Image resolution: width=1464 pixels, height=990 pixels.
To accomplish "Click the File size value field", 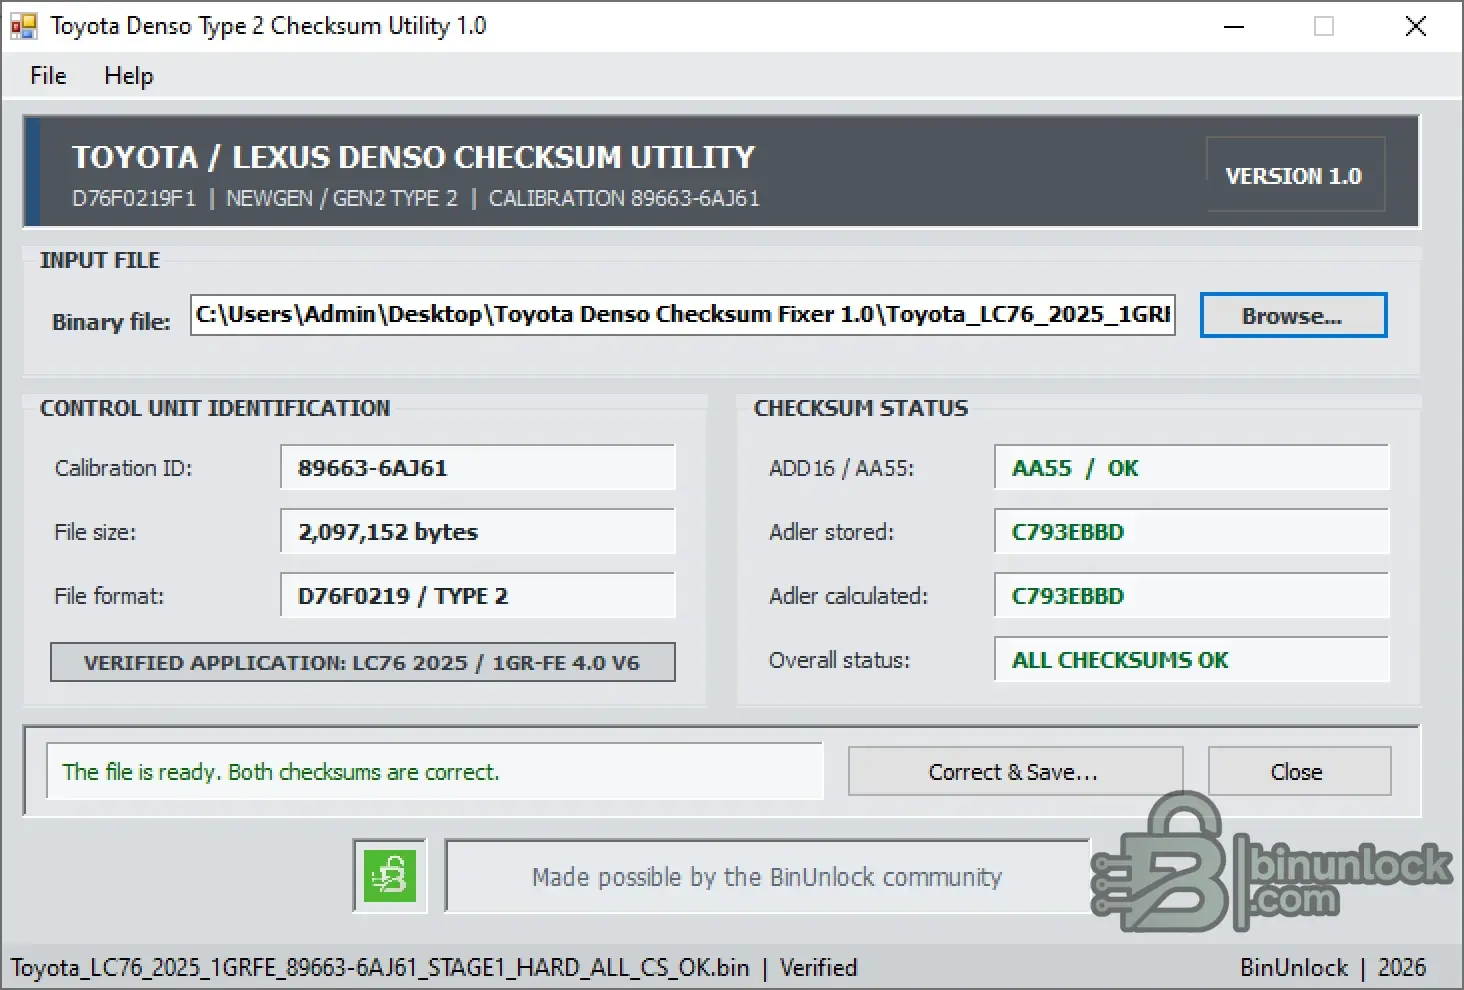I will 478,532.
